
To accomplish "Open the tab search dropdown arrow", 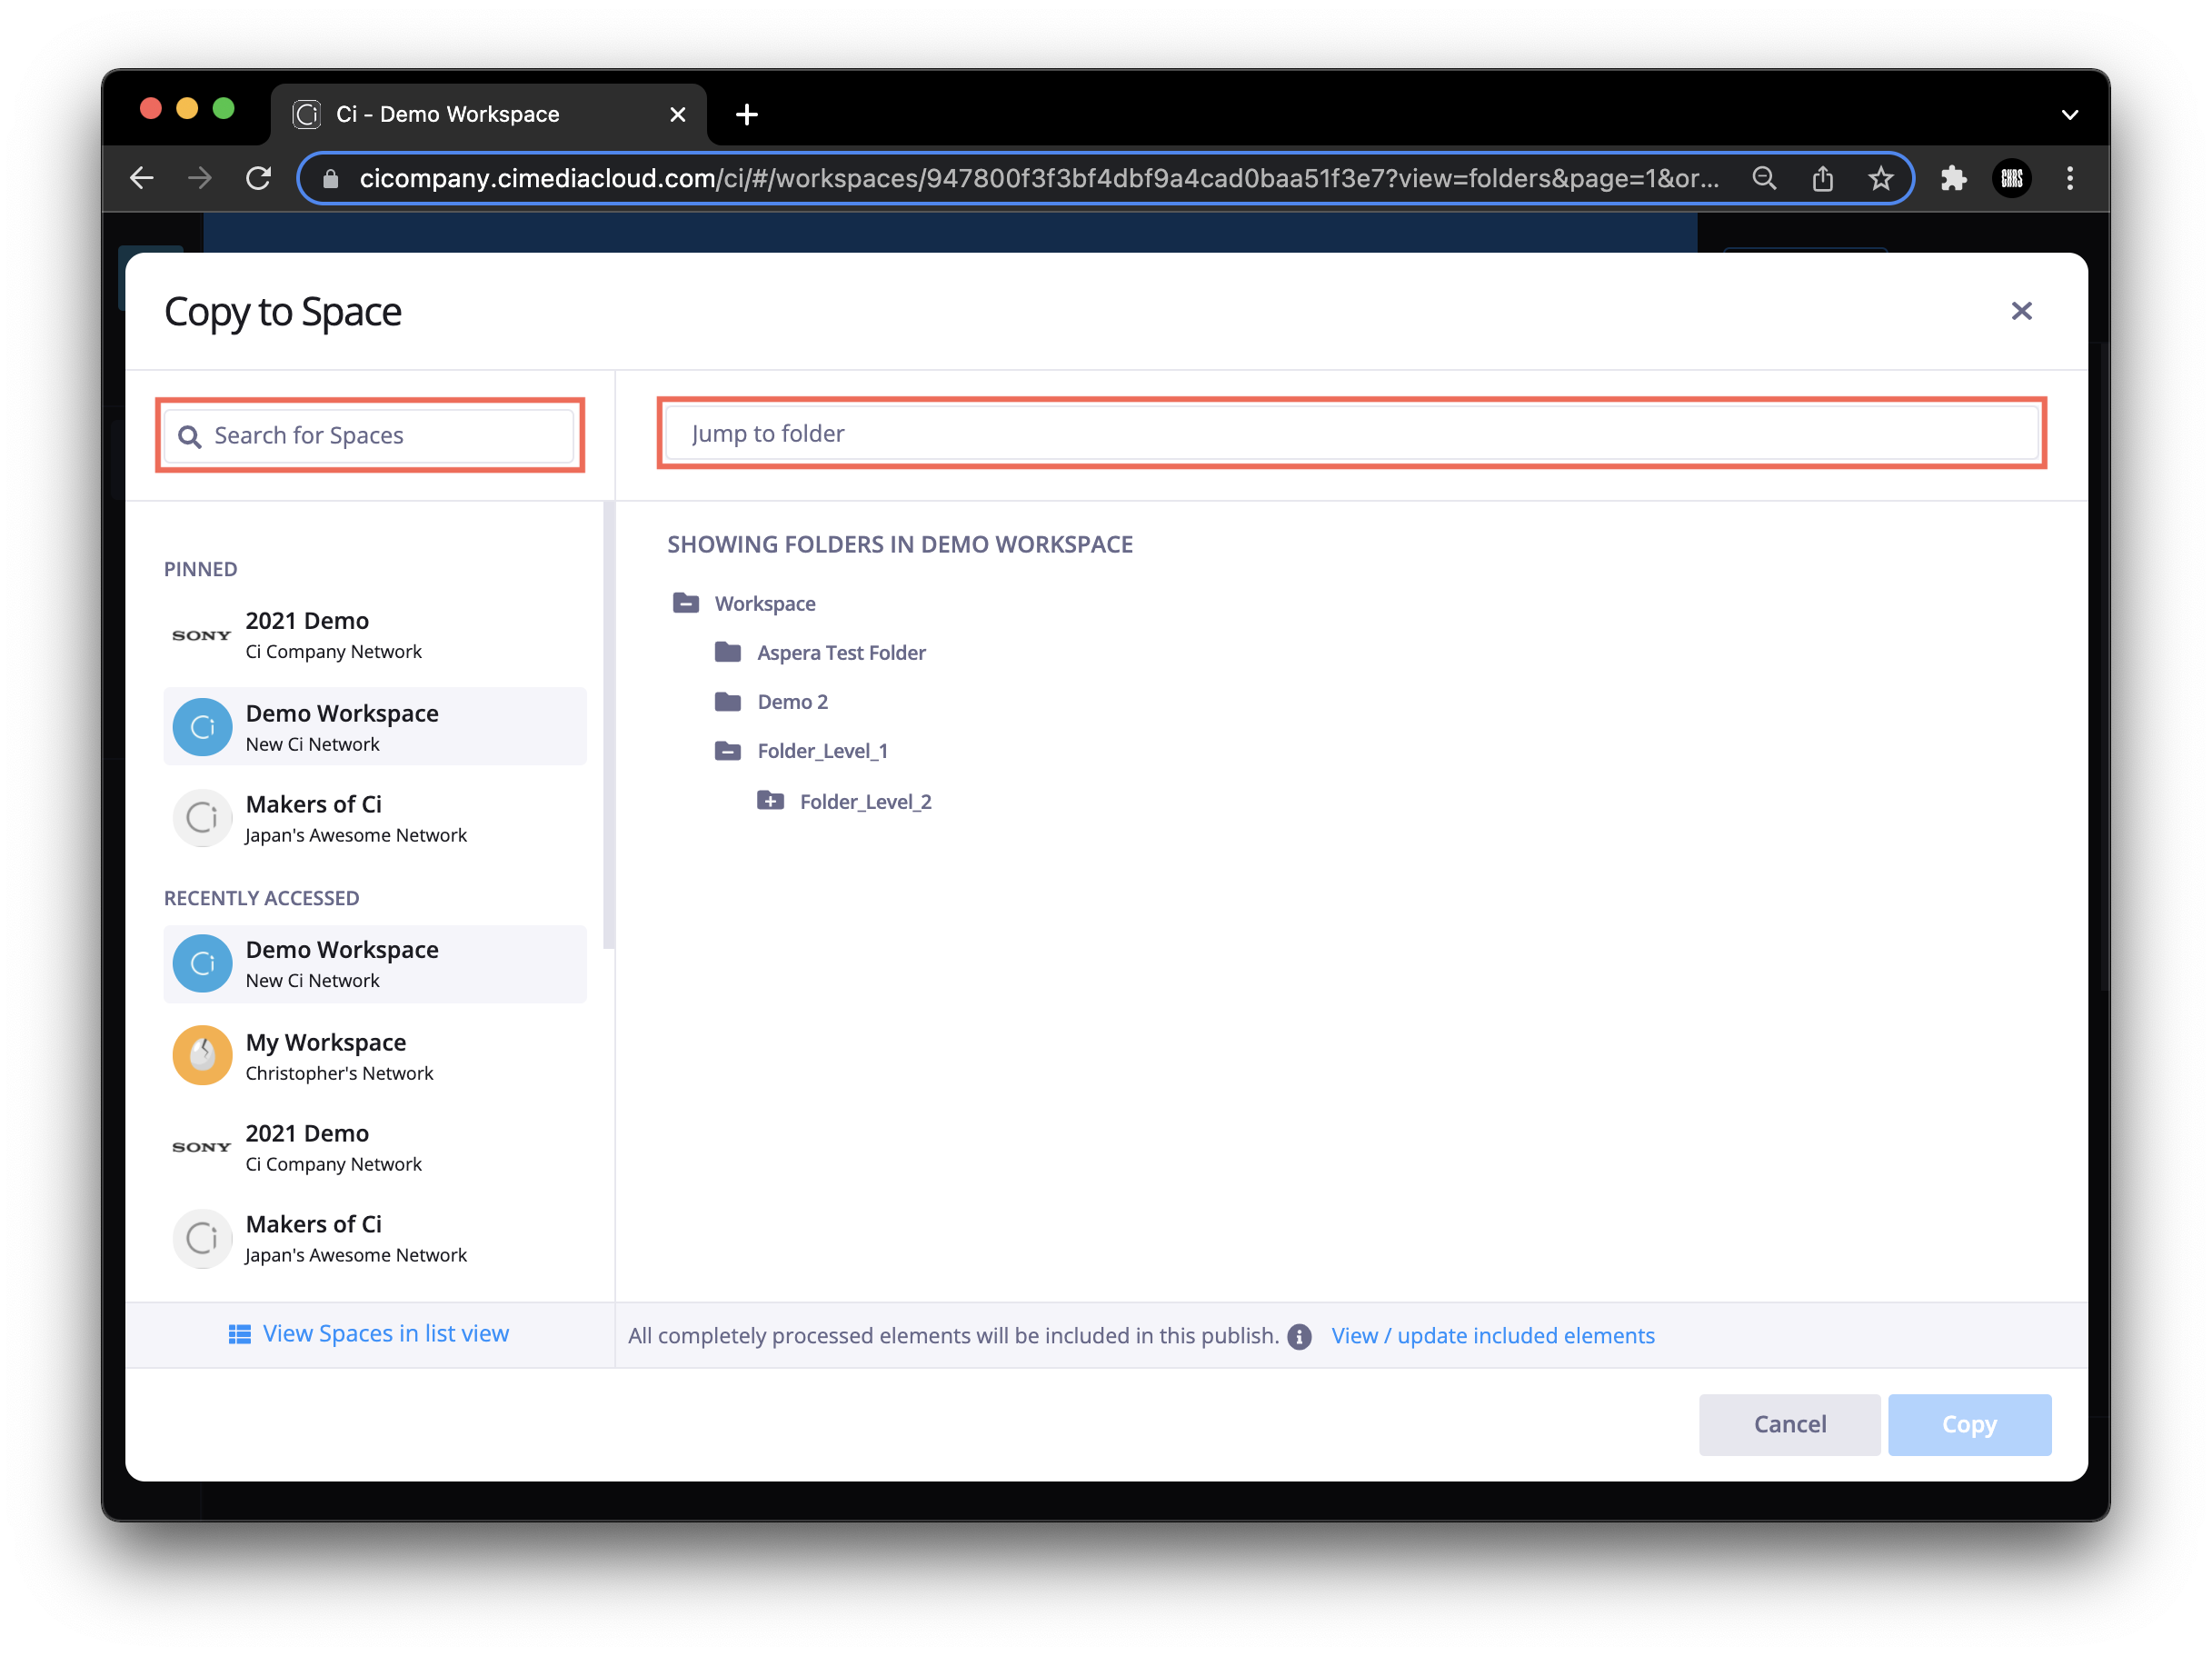I will 2069,114.
